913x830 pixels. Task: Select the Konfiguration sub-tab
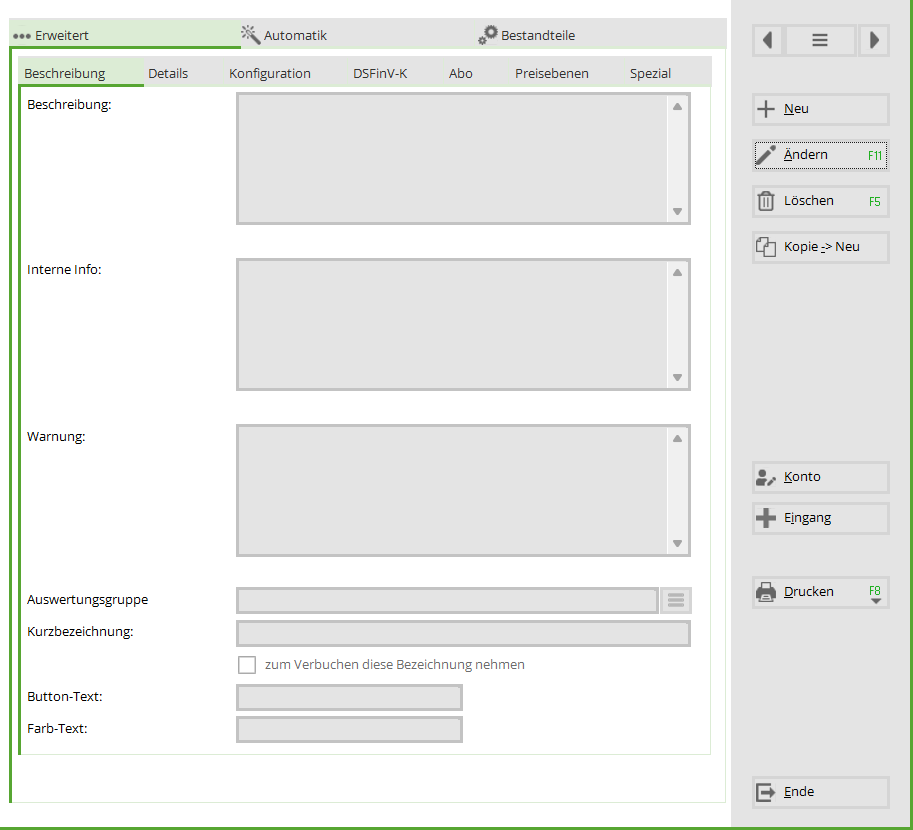coord(269,74)
